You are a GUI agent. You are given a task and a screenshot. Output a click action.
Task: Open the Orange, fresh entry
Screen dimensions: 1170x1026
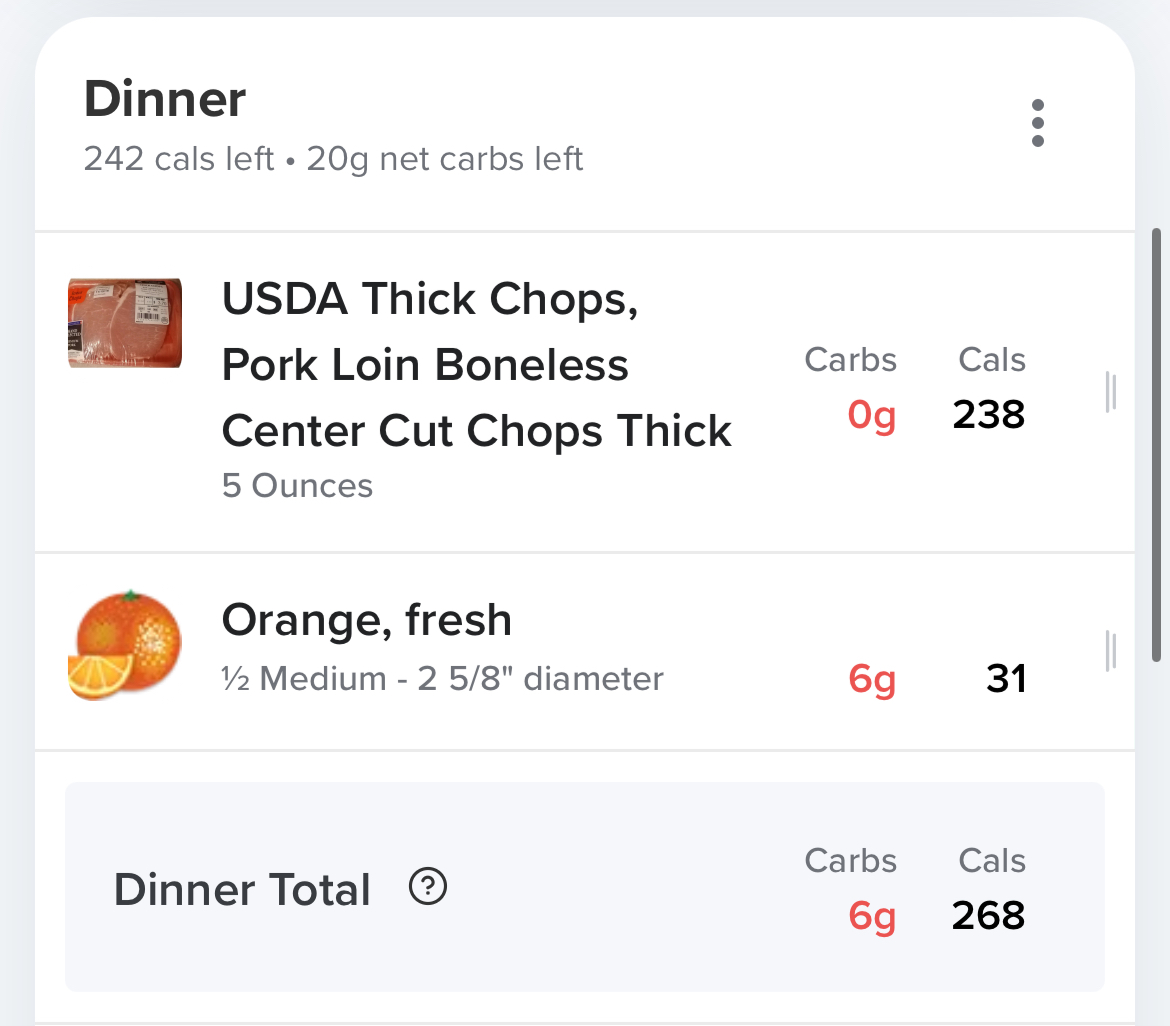366,620
